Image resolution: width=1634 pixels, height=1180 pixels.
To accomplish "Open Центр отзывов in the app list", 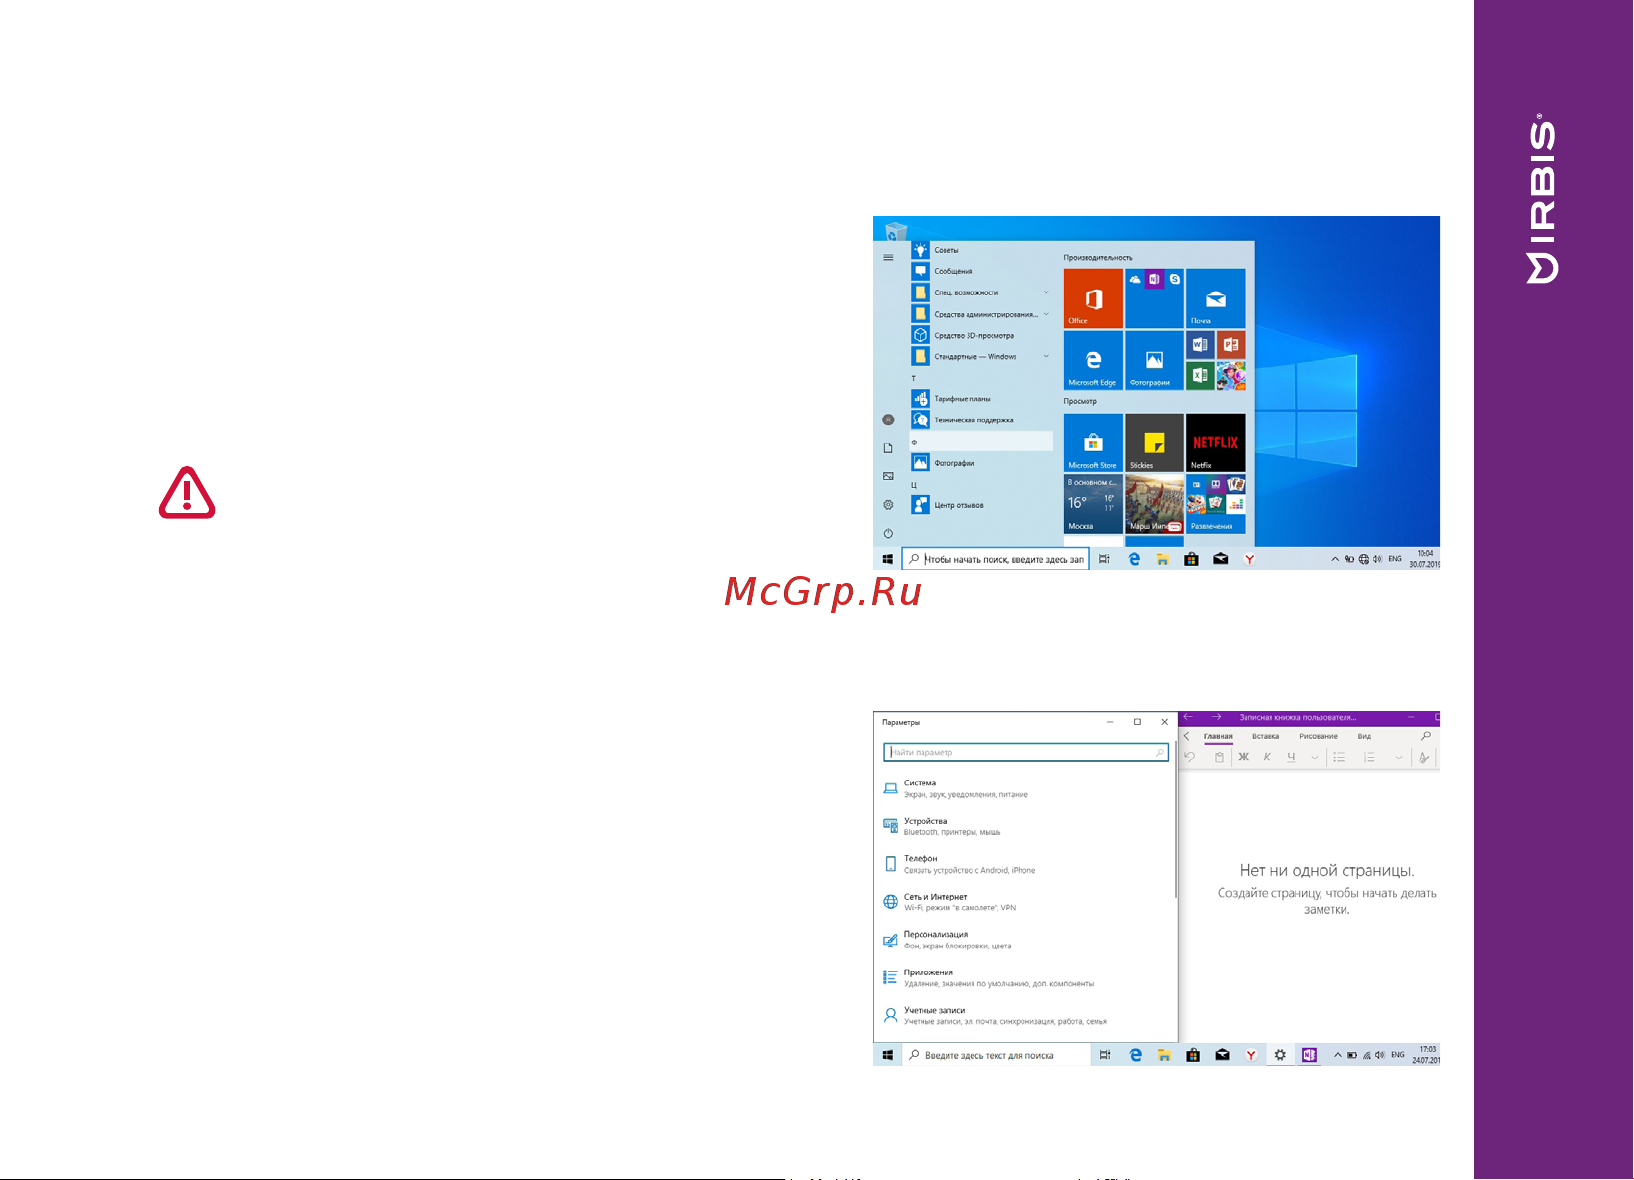I will (981, 505).
